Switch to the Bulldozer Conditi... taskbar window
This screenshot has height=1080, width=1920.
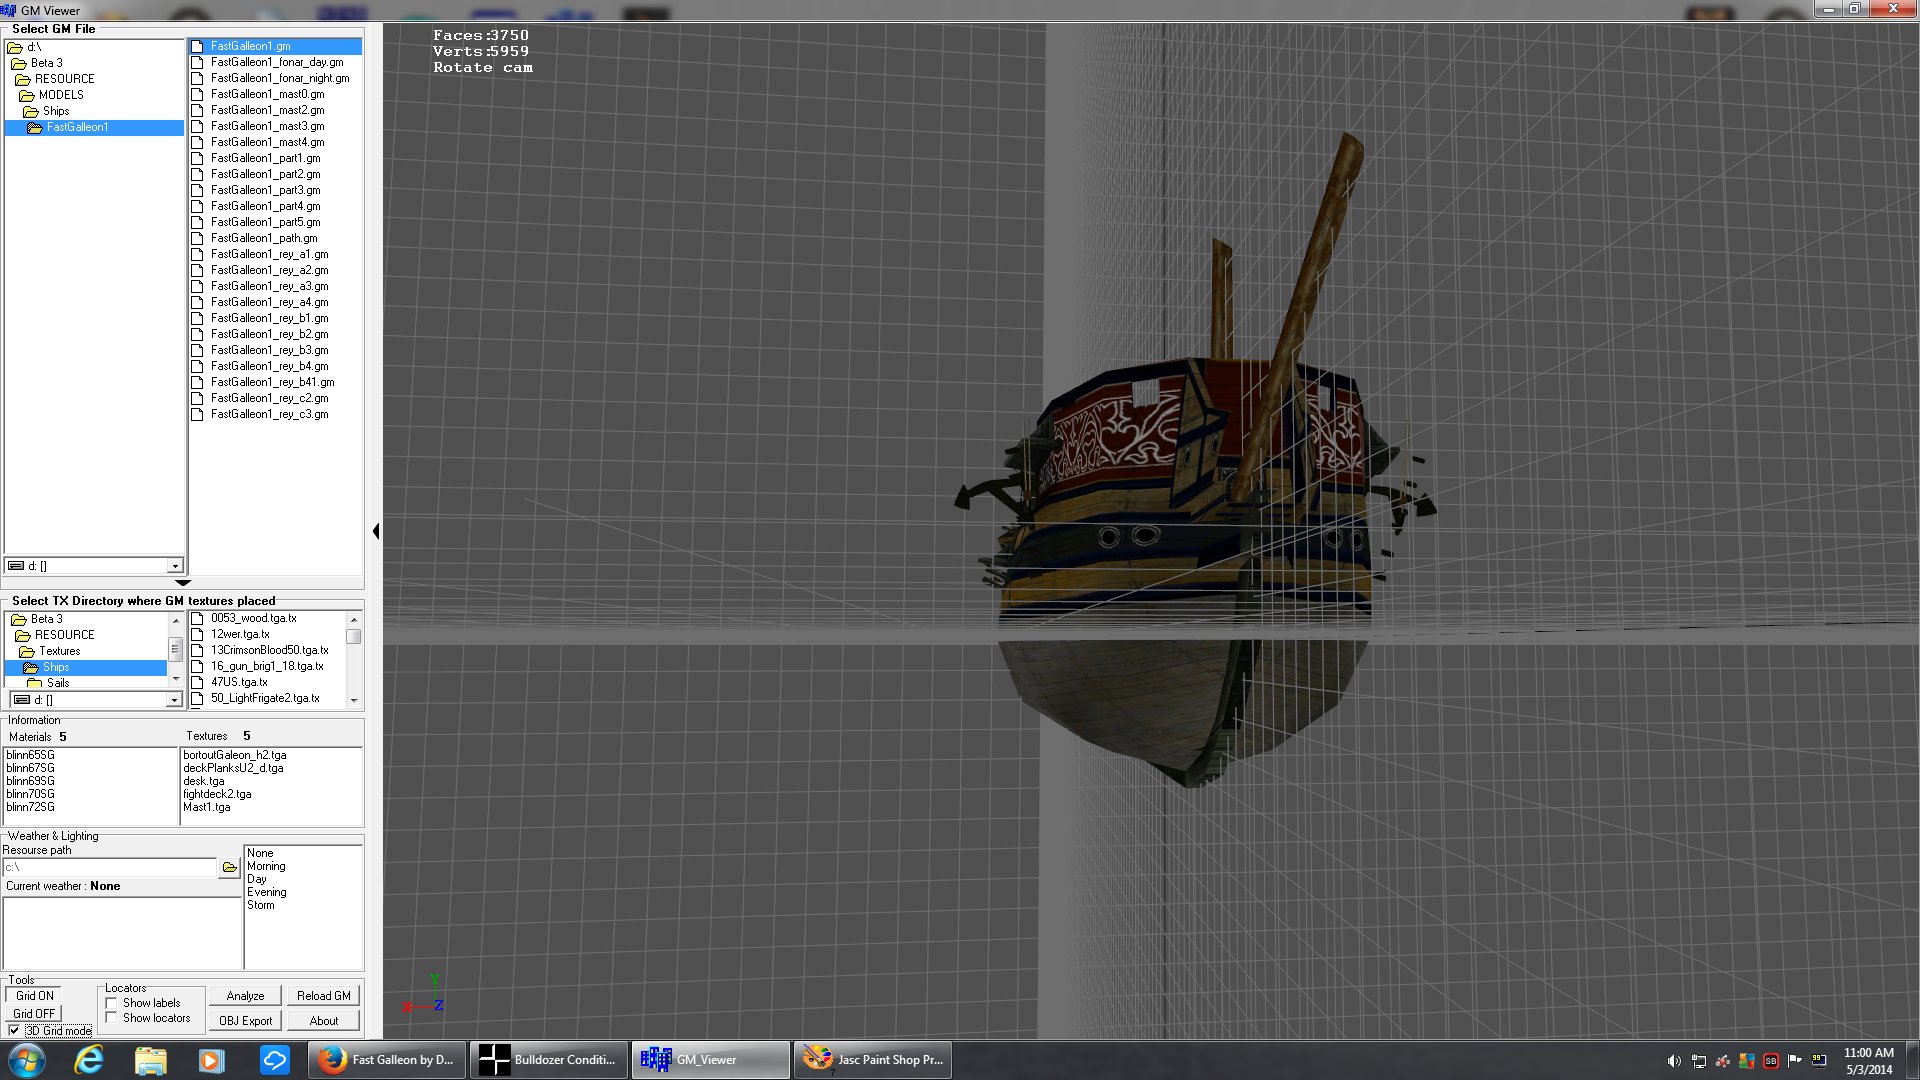point(547,1060)
